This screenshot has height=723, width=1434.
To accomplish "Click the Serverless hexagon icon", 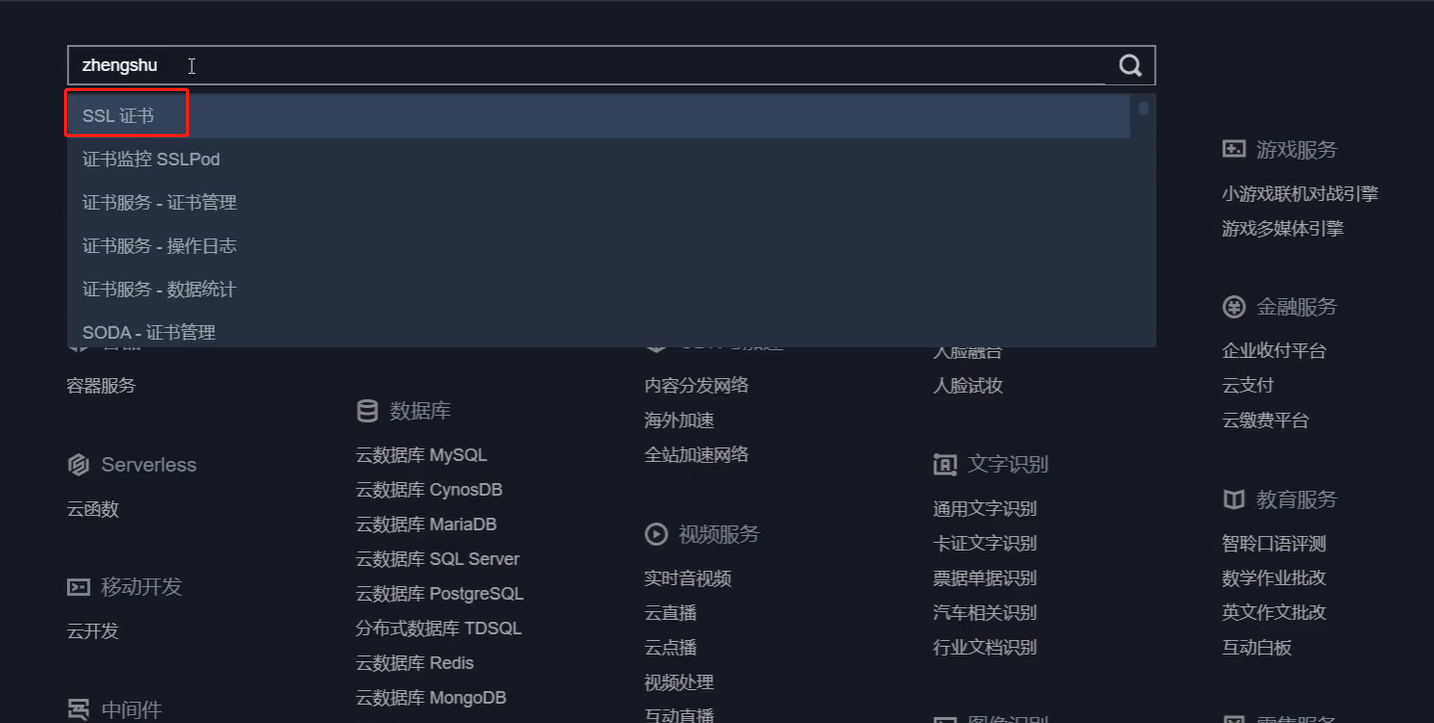I will pyautogui.click(x=78, y=465).
